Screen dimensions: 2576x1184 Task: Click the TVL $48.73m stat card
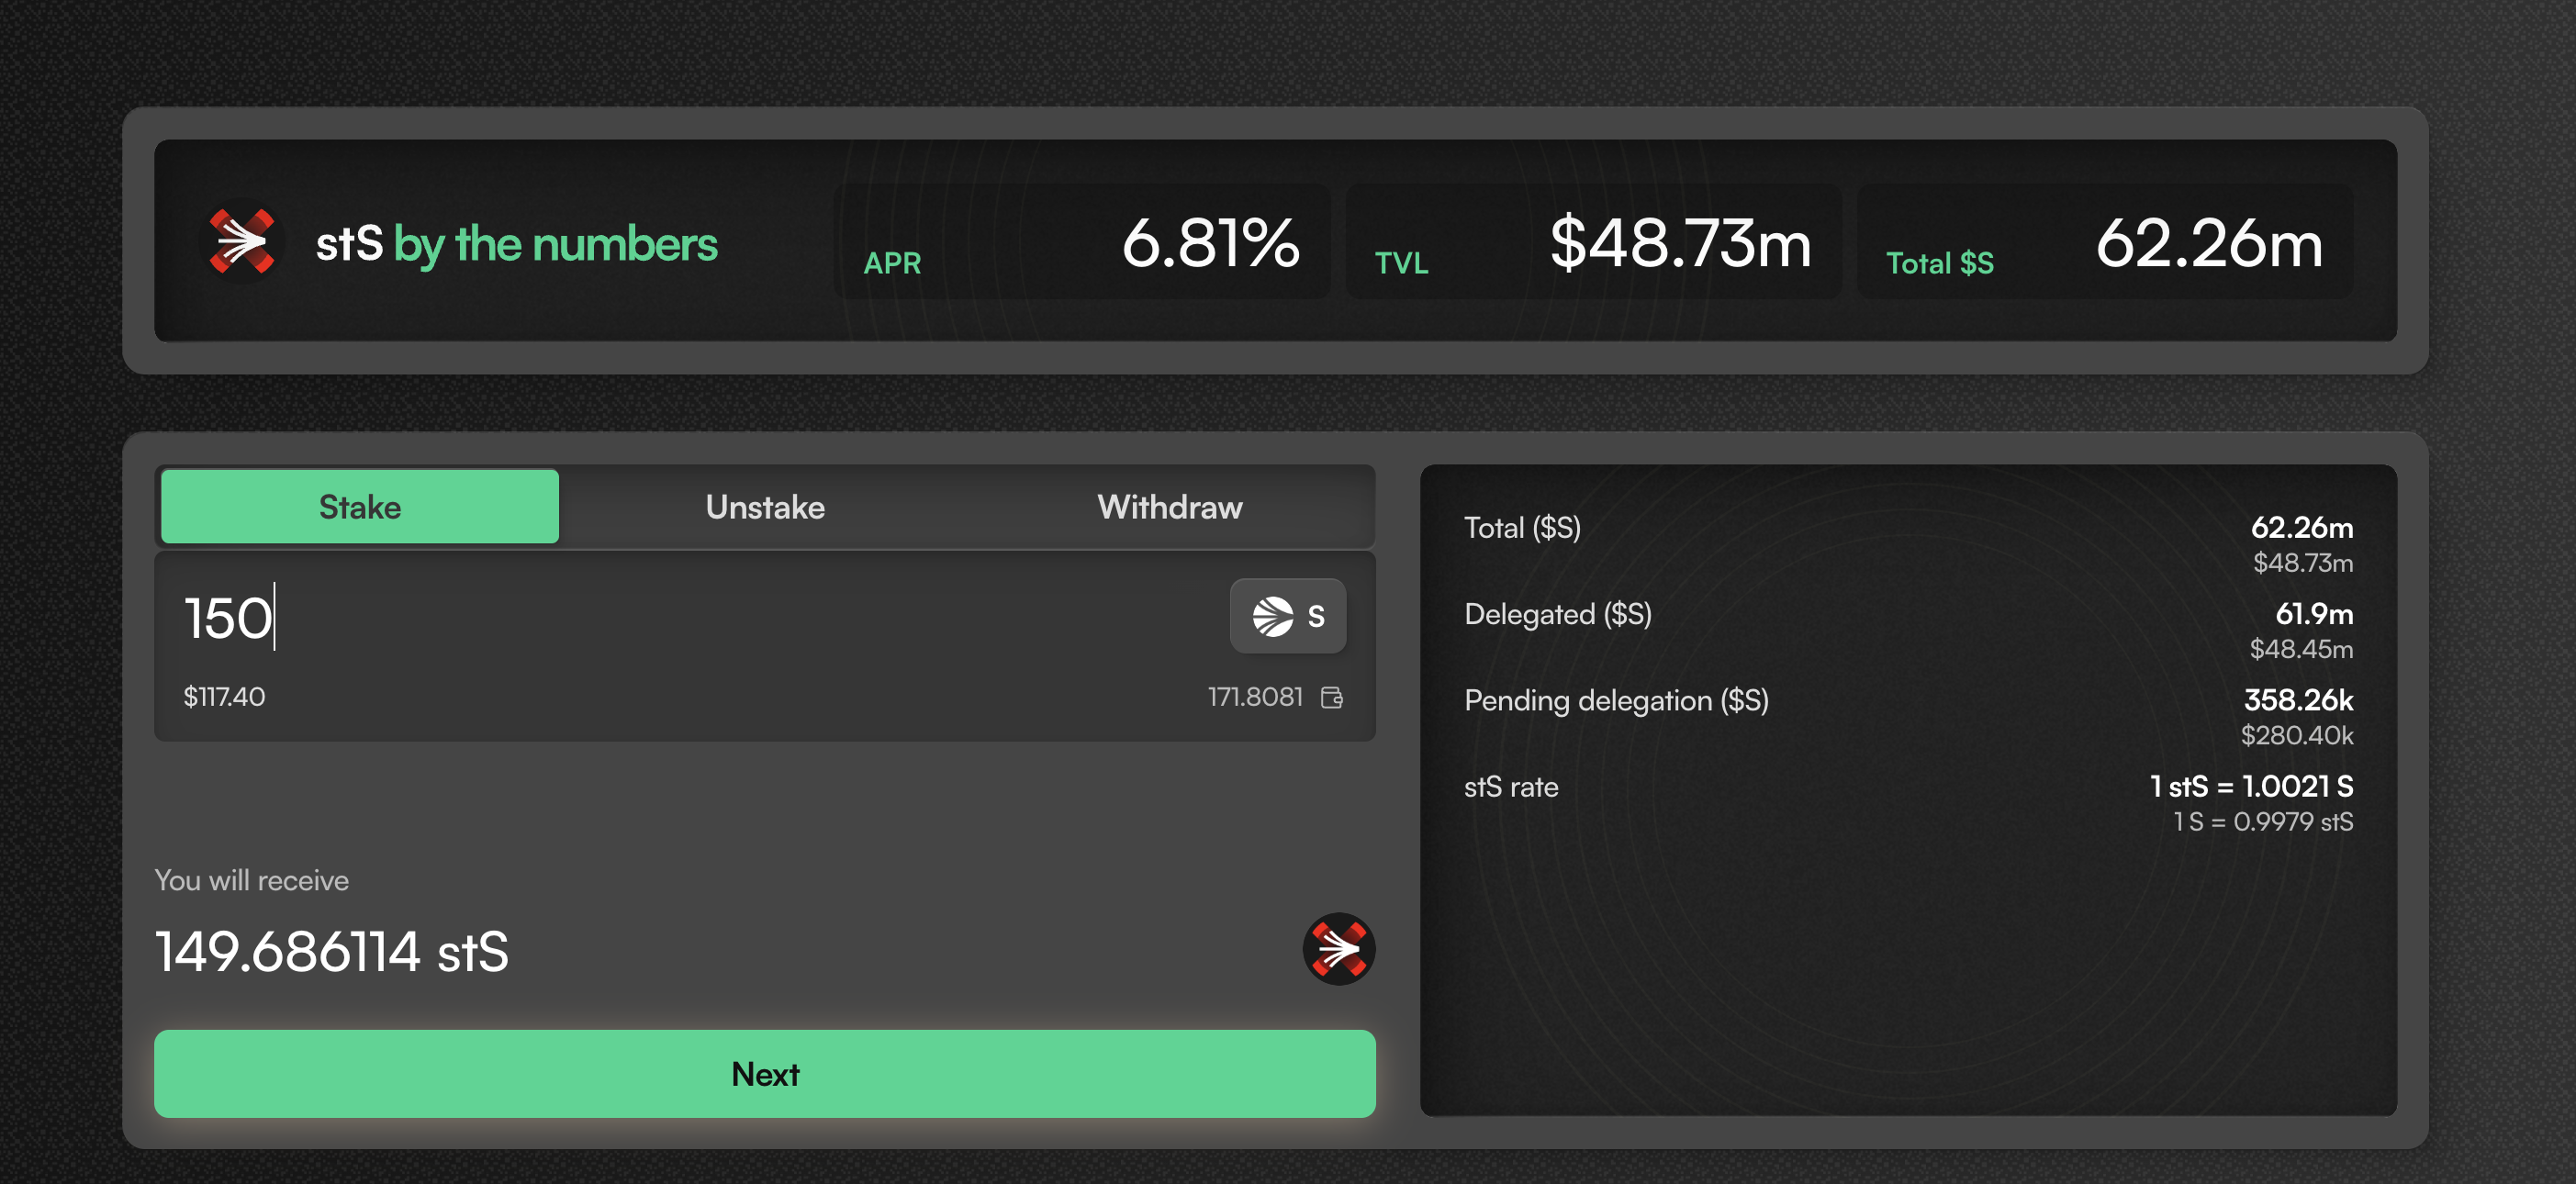click(x=1592, y=242)
